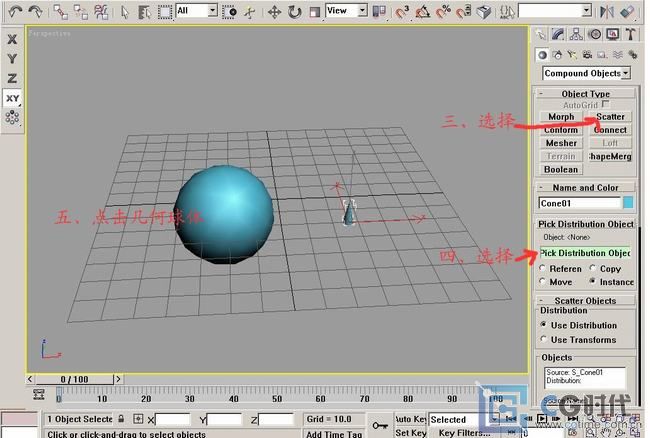This screenshot has width=650, height=438.
Task: Restrict to the Z axis
Action: [12, 78]
